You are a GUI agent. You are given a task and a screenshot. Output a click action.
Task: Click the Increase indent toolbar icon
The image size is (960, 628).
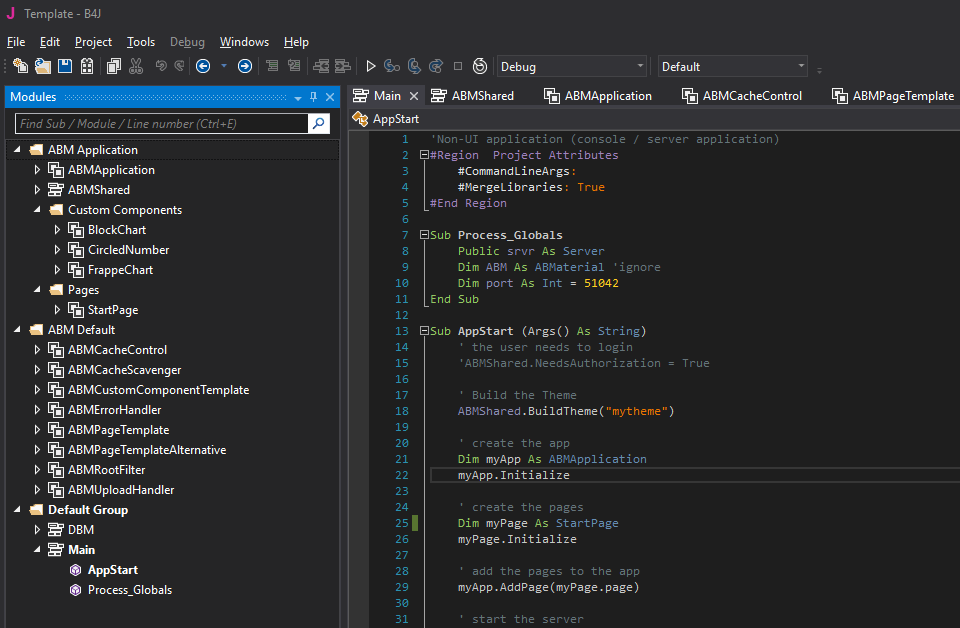343,66
